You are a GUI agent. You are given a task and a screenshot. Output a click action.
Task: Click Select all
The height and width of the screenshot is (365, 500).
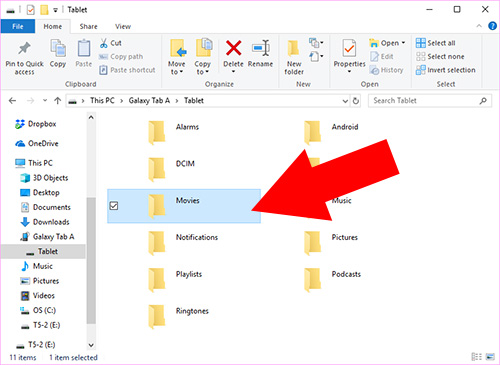436,43
